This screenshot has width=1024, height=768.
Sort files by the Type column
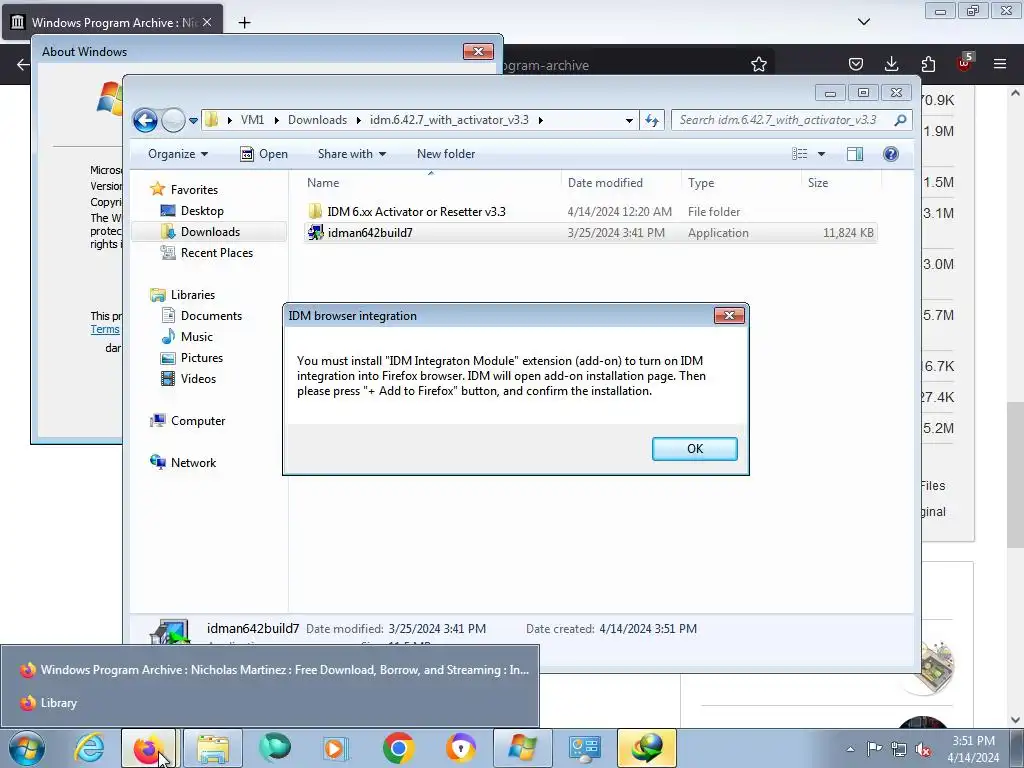click(x=741, y=183)
